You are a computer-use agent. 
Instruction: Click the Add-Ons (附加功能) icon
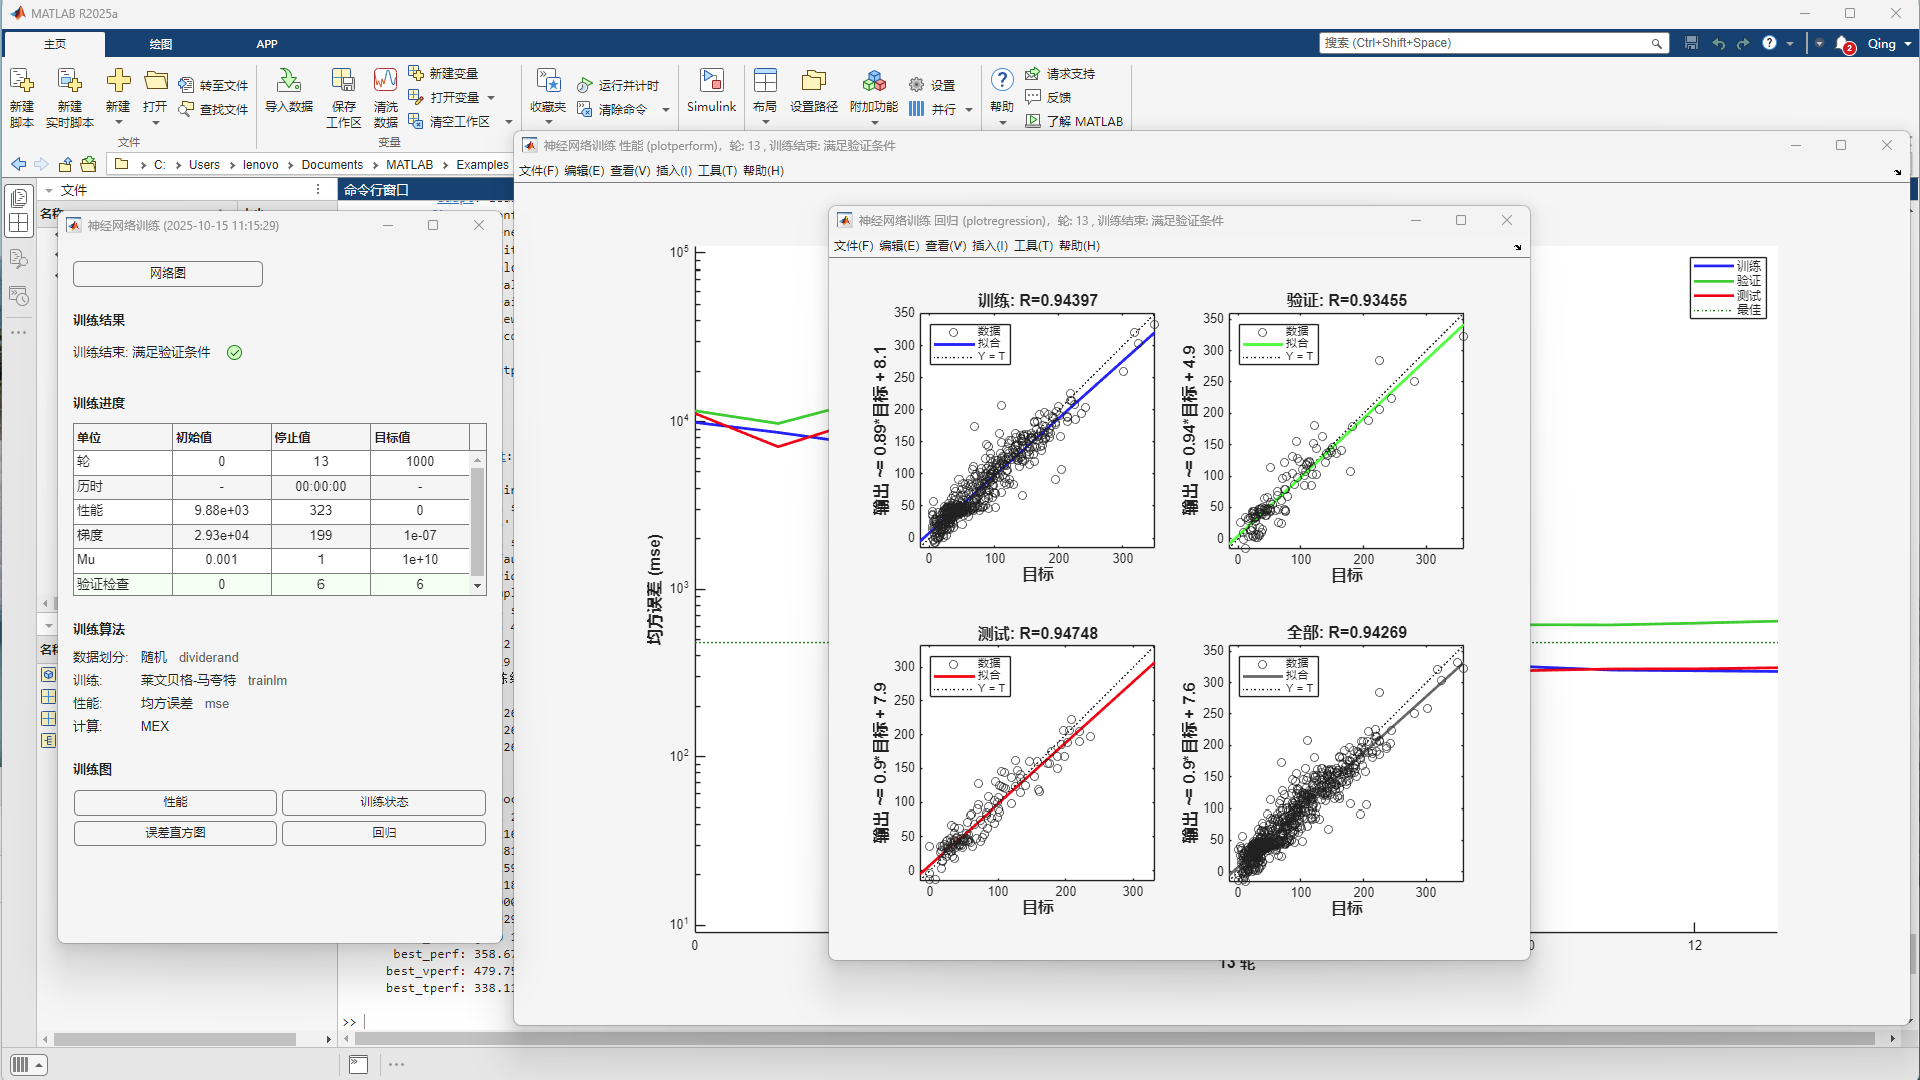coord(873,82)
